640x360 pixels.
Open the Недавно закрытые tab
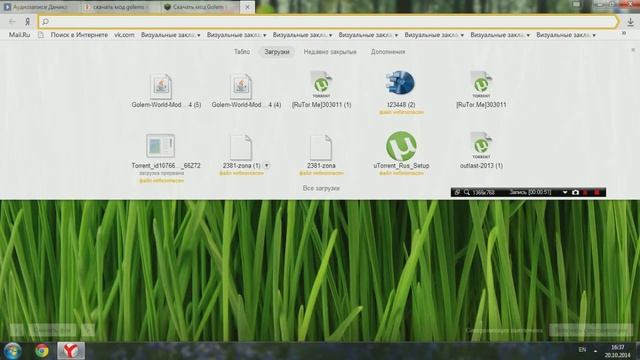coord(330,52)
